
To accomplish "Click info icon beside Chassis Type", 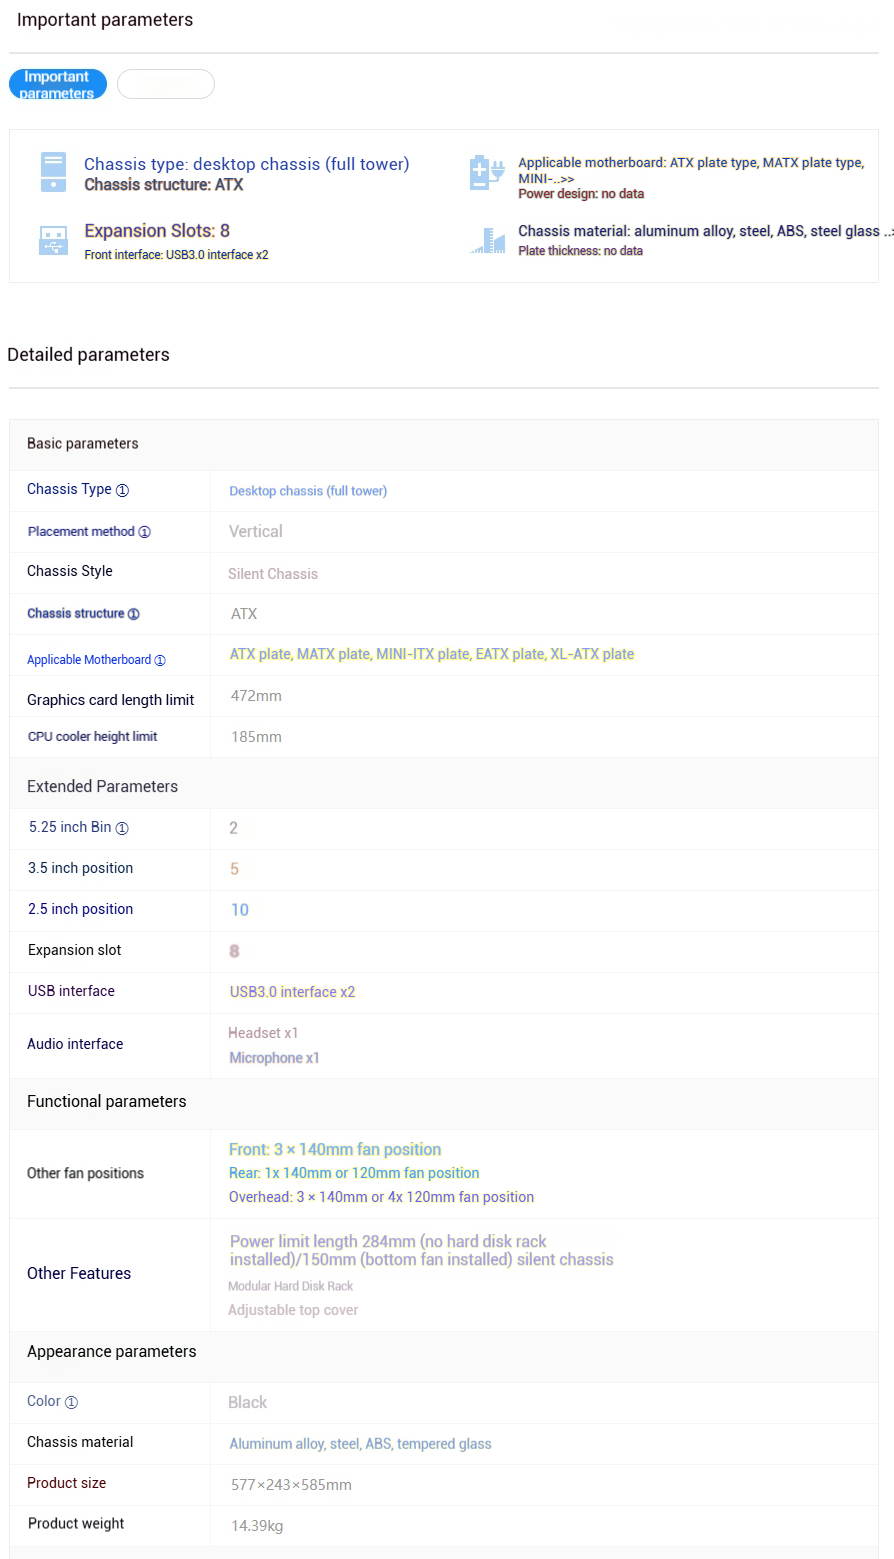I will (122, 490).
